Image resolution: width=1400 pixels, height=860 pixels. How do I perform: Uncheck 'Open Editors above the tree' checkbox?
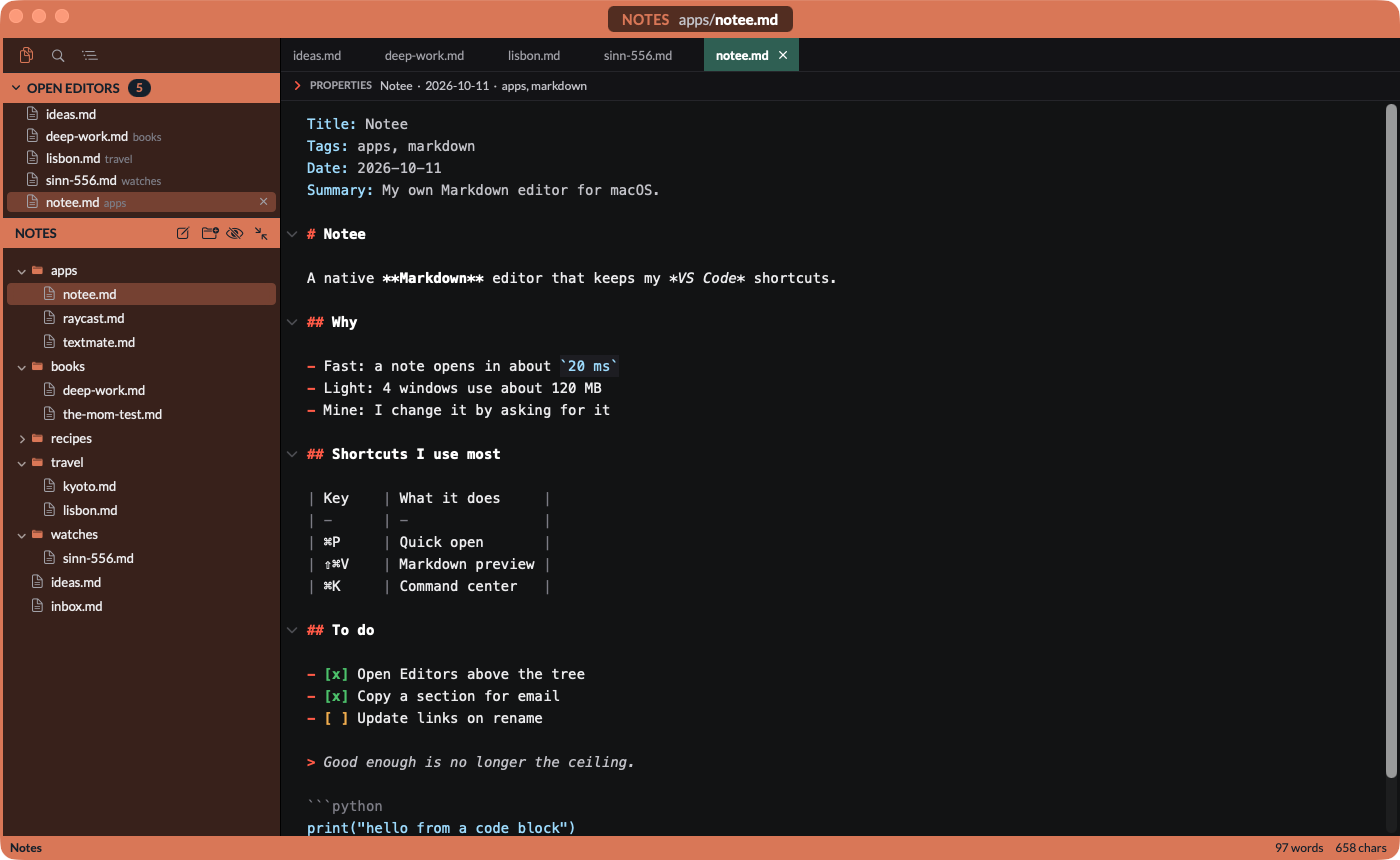coord(336,674)
